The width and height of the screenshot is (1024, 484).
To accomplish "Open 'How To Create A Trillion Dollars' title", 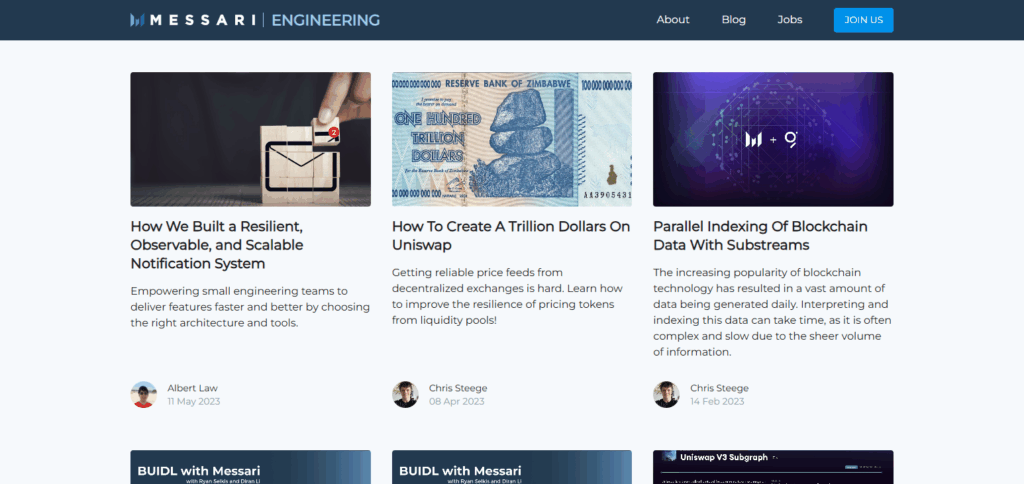I will (511, 236).
